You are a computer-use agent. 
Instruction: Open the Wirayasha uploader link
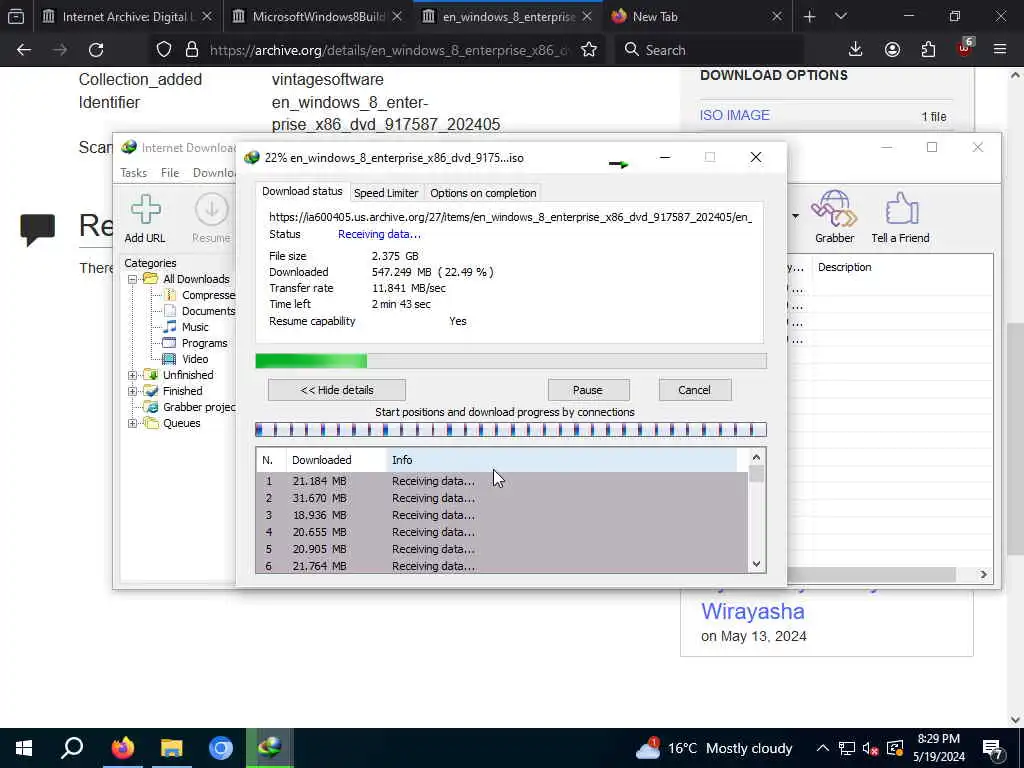click(752, 611)
